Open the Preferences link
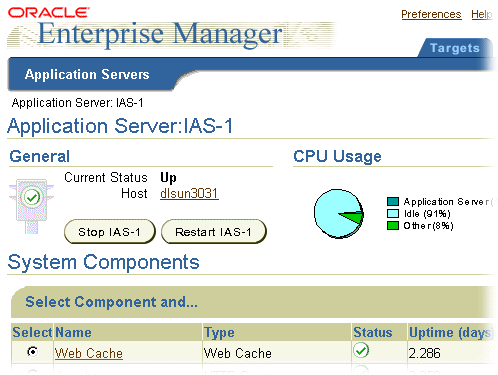This screenshot has width=498, height=375. tap(431, 14)
